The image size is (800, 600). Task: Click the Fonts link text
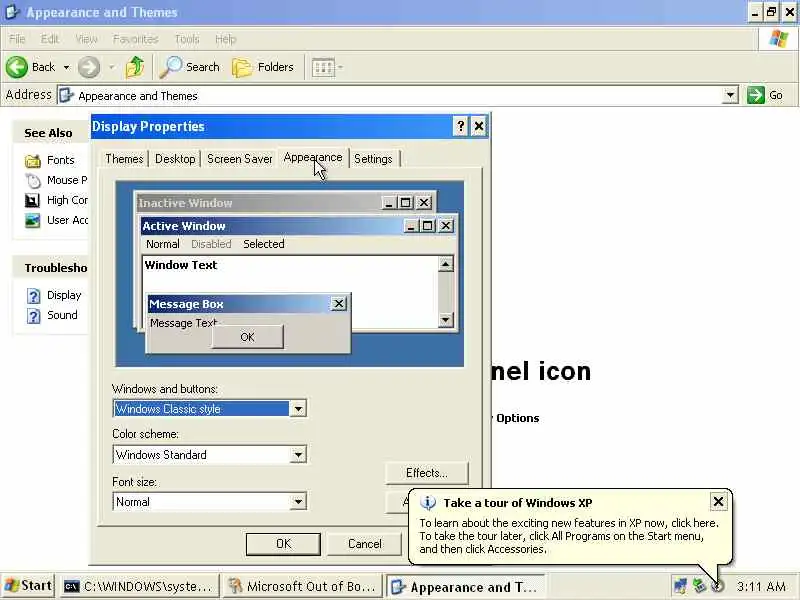coord(61,160)
